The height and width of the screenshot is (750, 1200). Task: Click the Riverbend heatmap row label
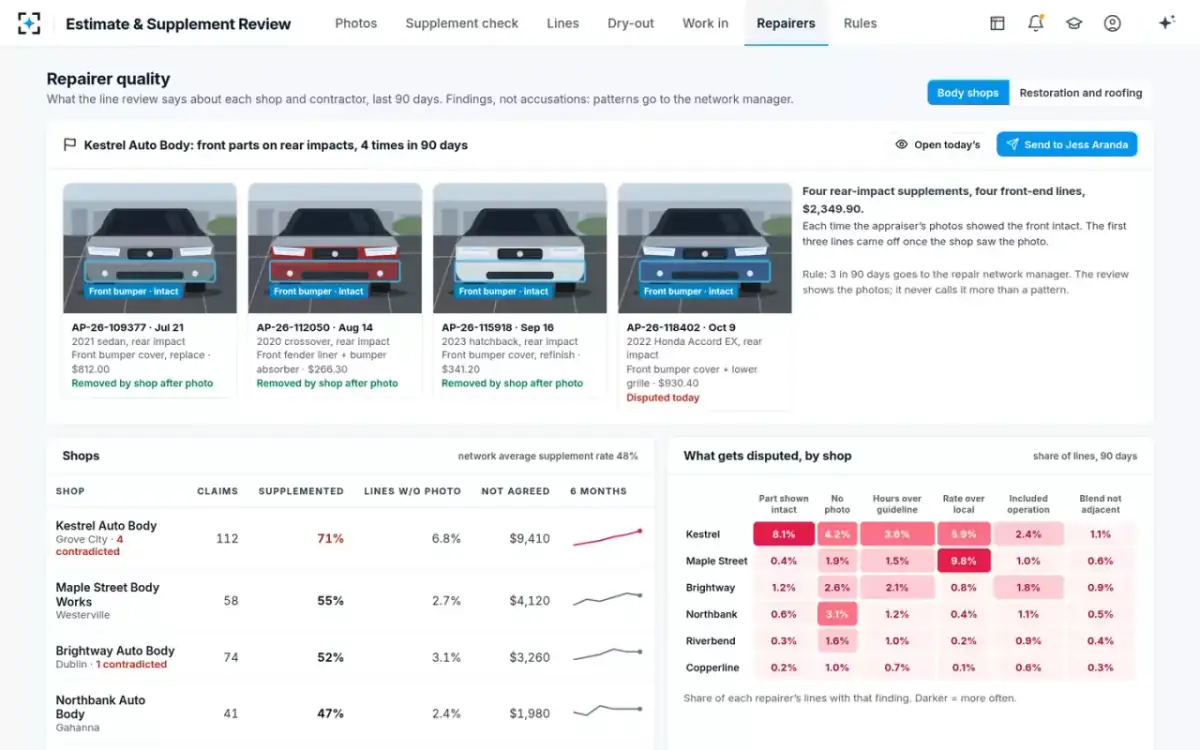[x=711, y=641]
